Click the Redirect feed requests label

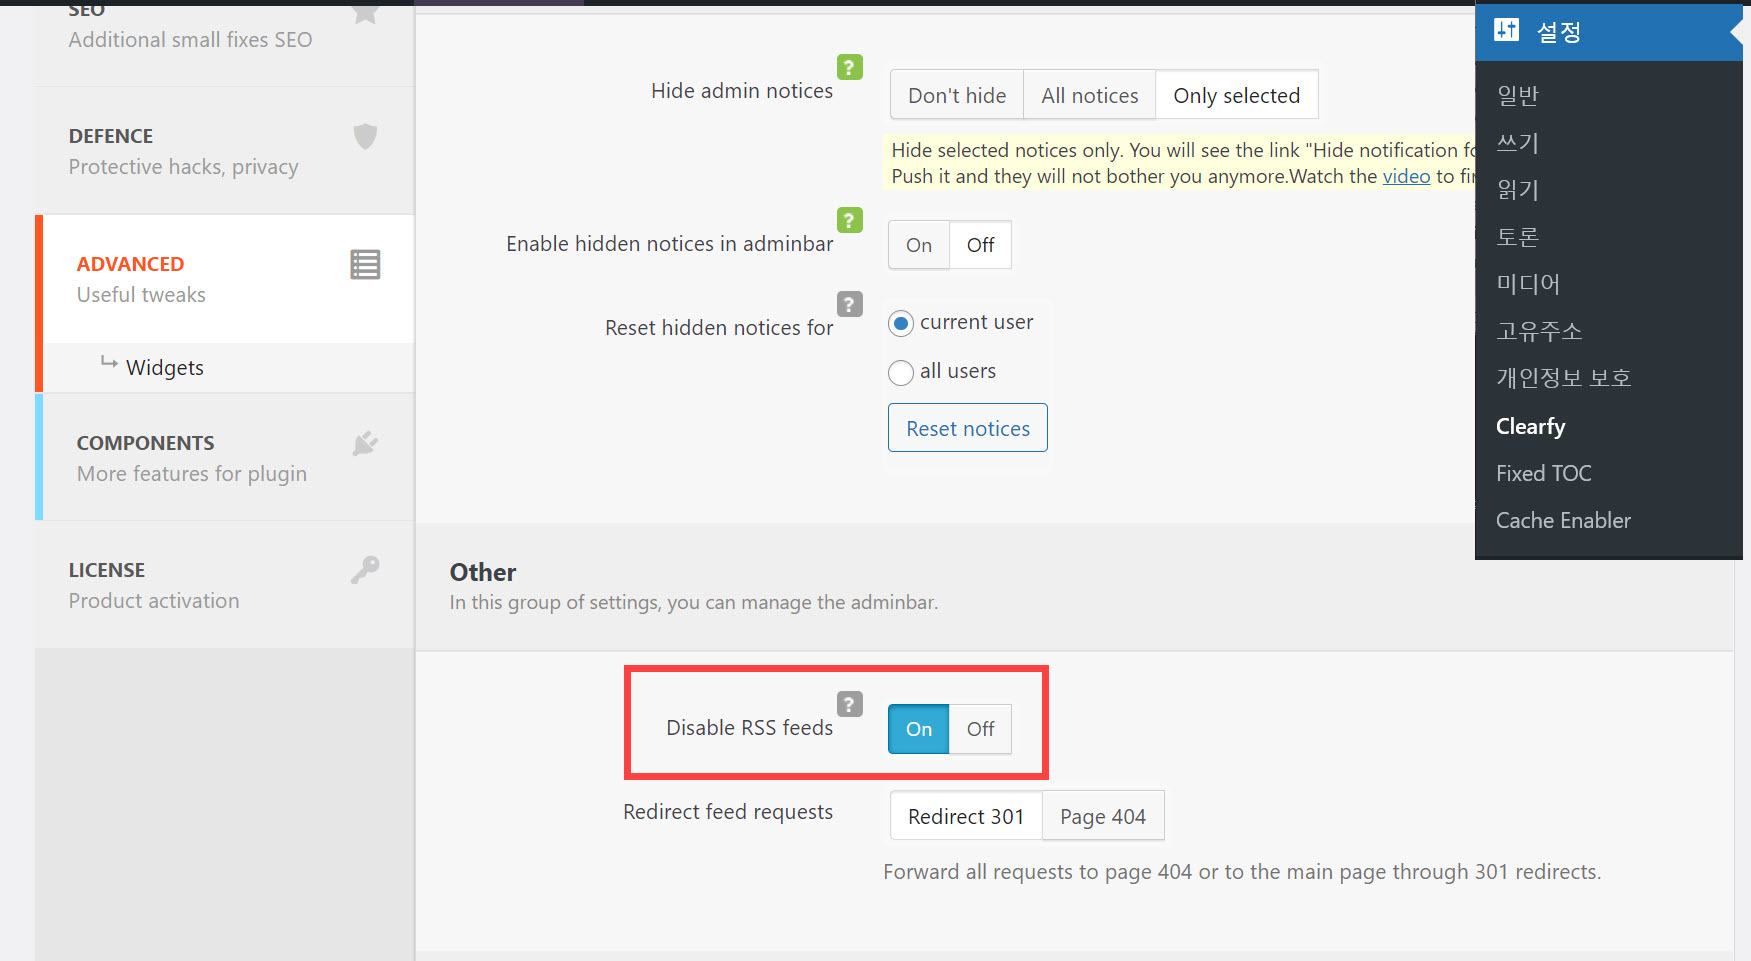coord(728,812)
